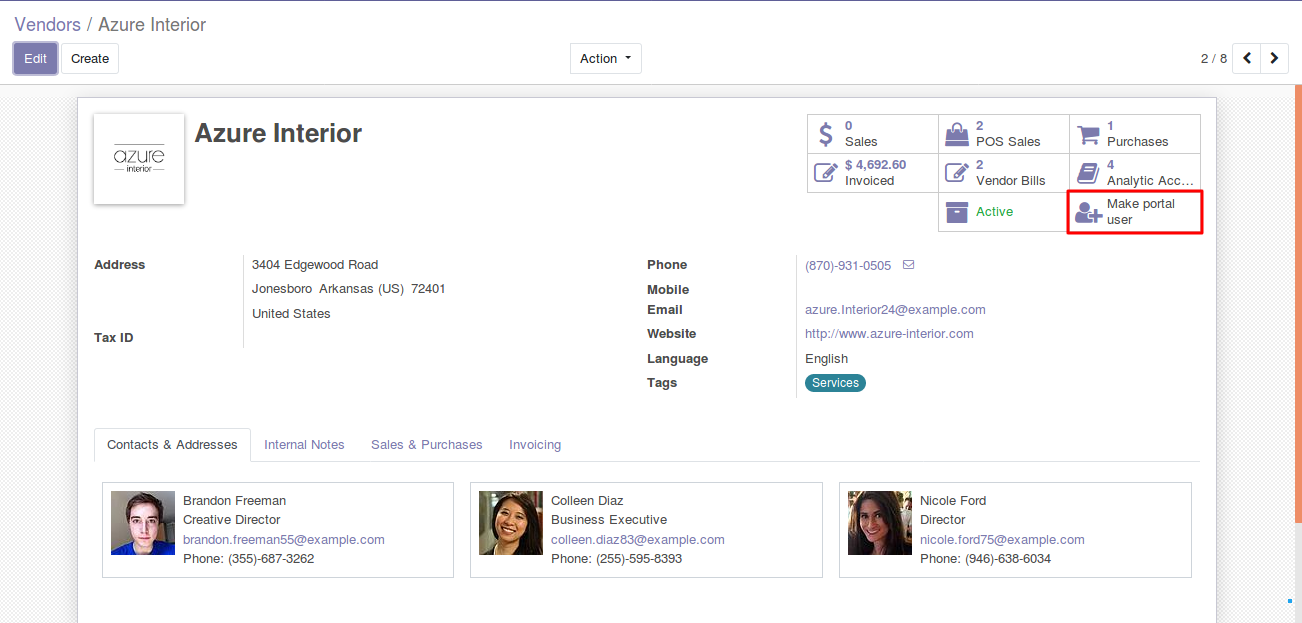Click the Make portal user icon
This screenshot has height=623, width=1302.
1088,212
